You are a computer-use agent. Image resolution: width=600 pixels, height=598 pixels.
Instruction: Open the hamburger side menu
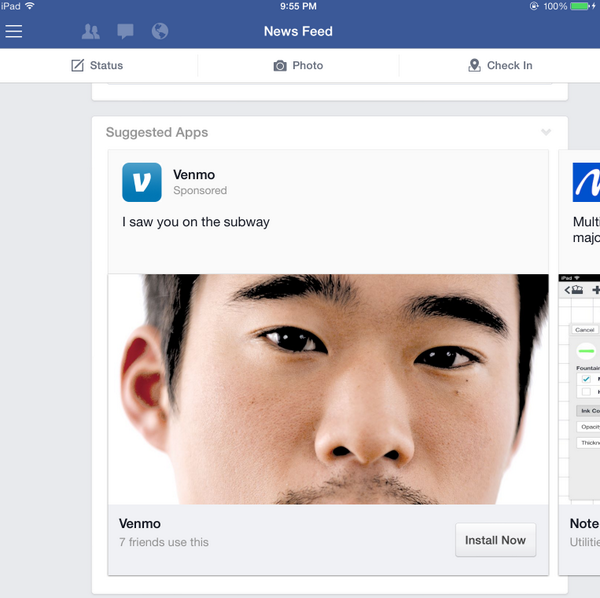[x=14, y=31]
